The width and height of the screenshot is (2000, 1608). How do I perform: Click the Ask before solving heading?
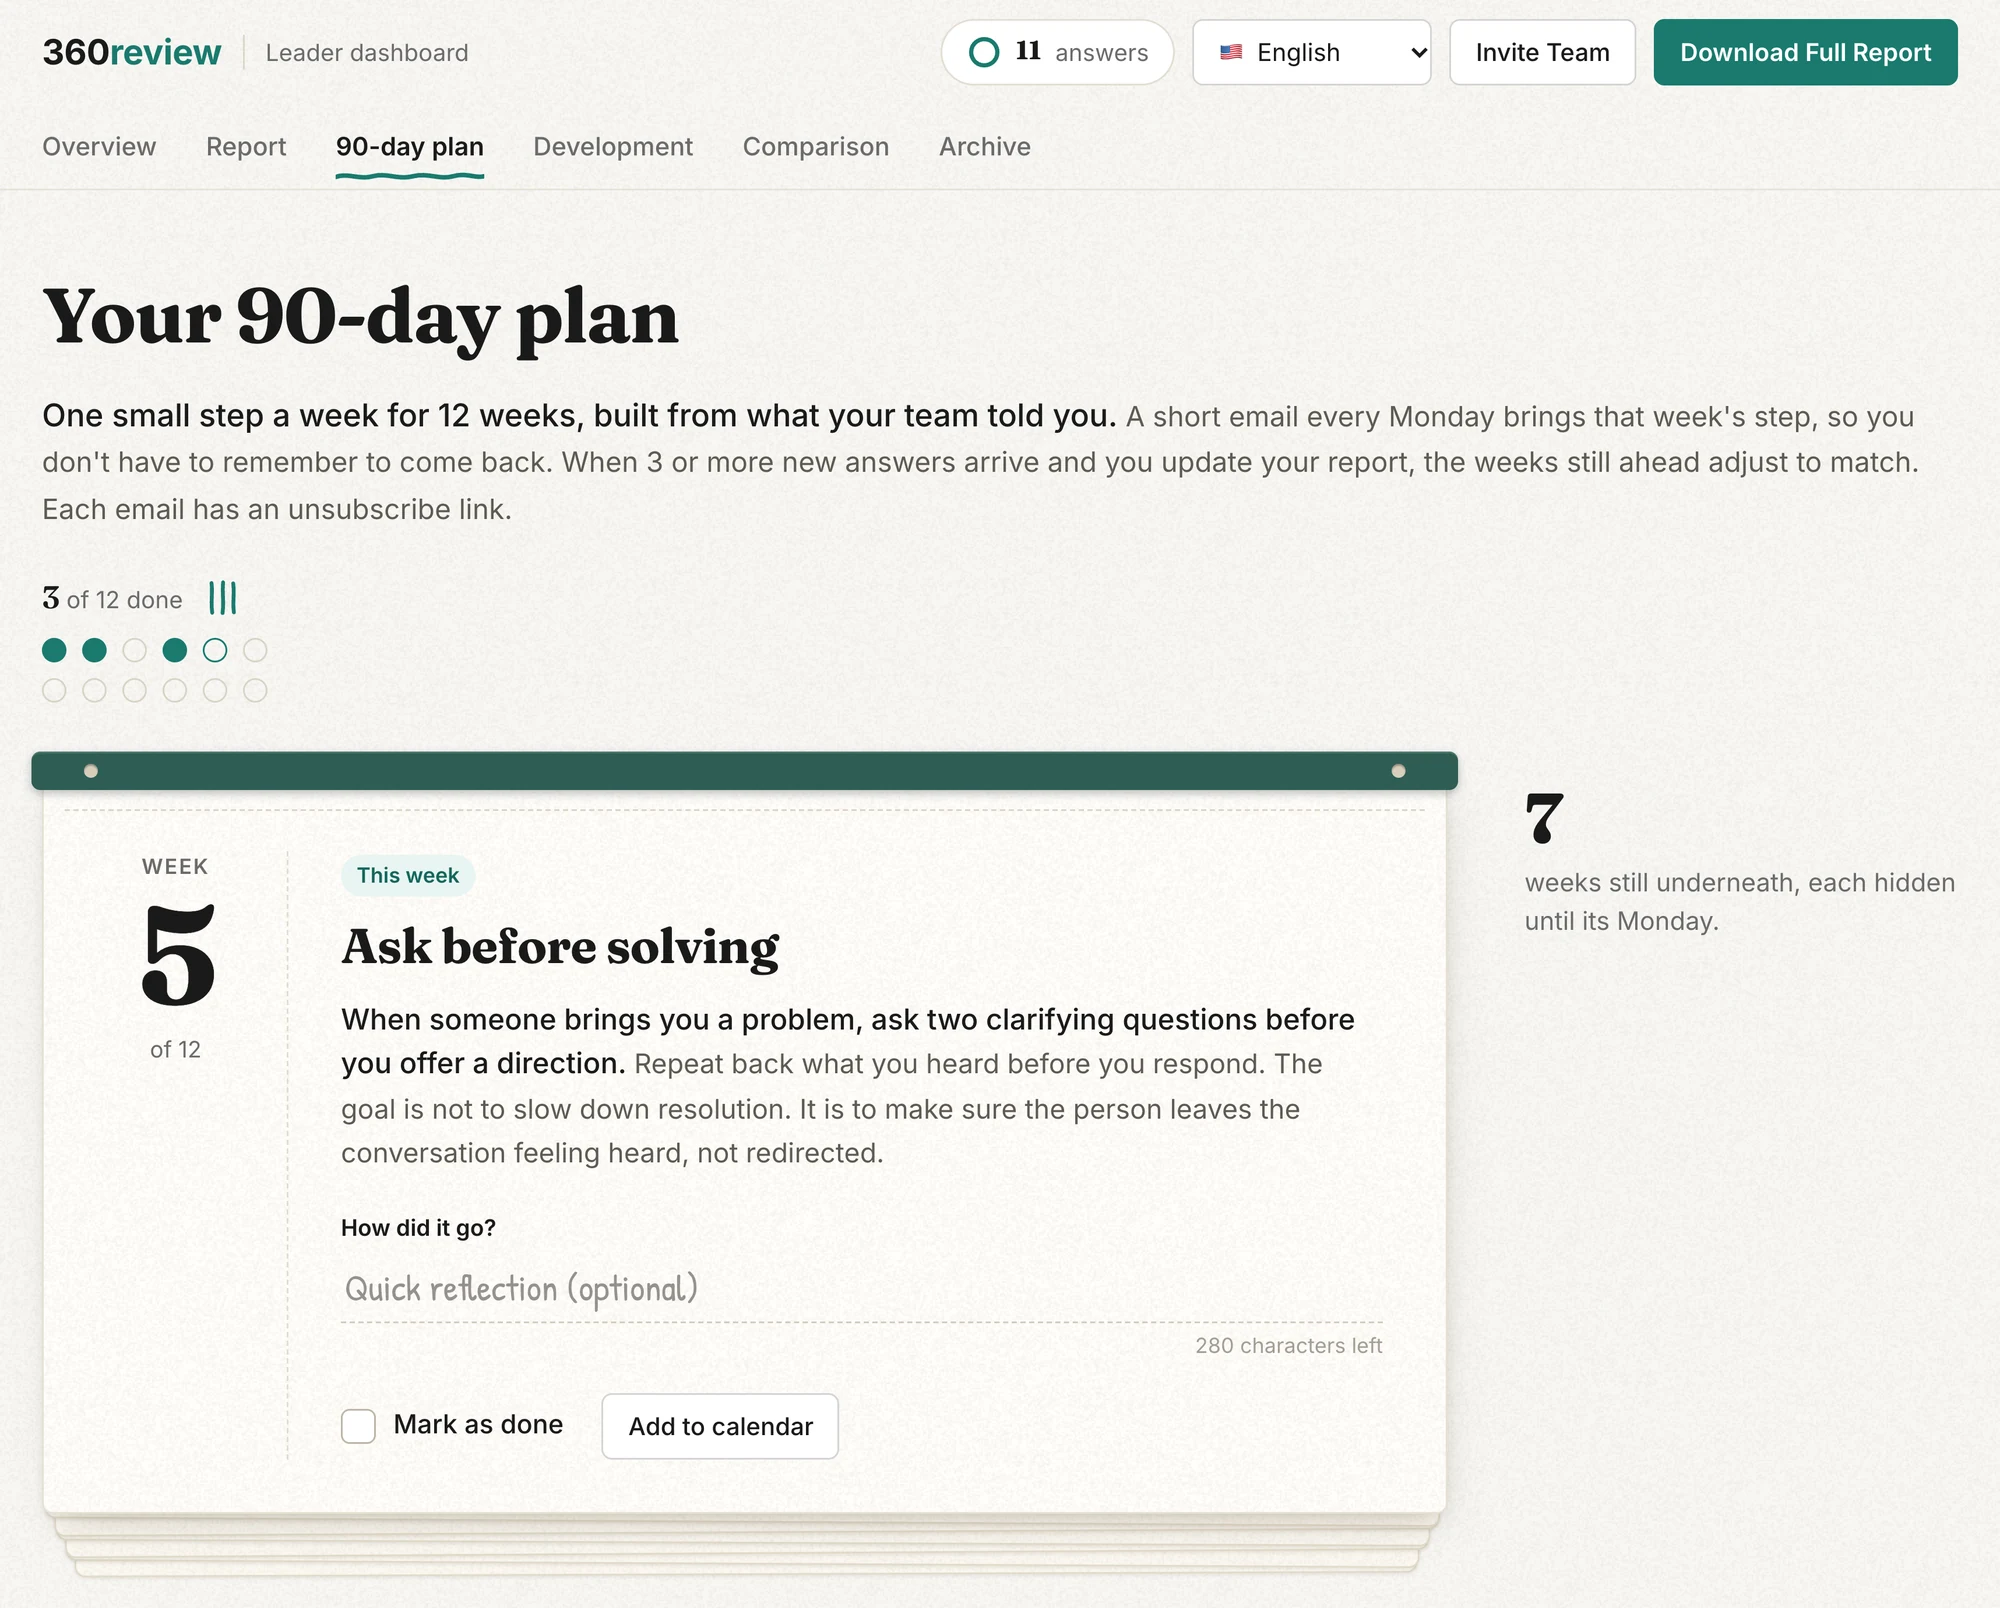[x=560, y=946]
